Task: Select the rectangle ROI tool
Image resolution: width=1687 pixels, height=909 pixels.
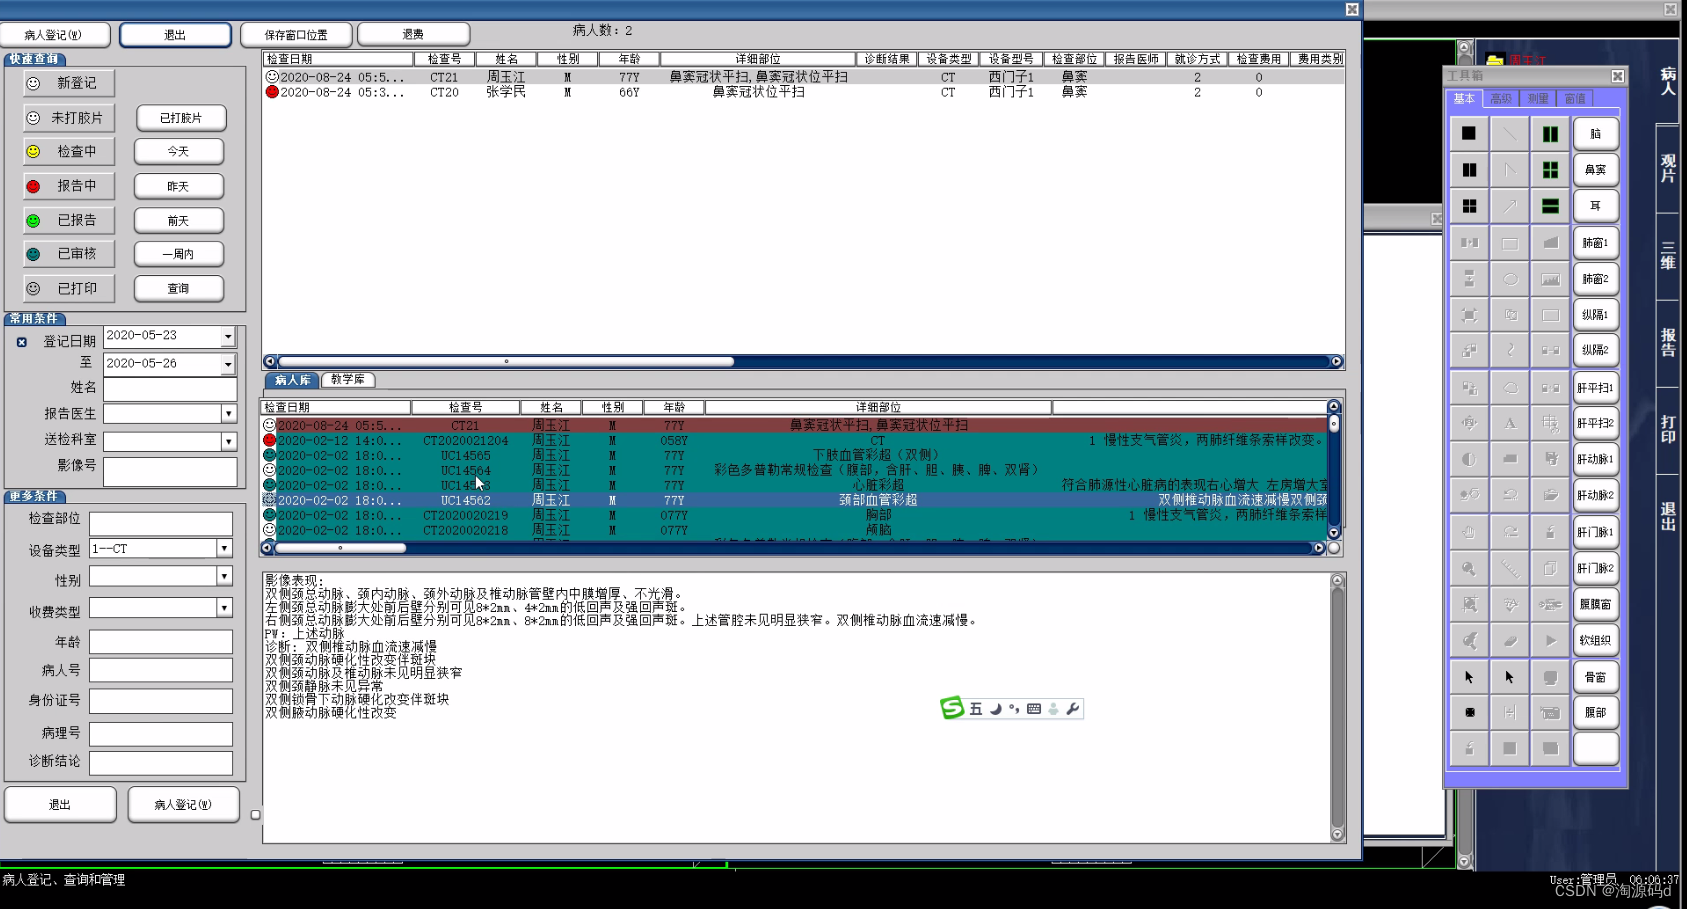Action: tap(1510, 243)
